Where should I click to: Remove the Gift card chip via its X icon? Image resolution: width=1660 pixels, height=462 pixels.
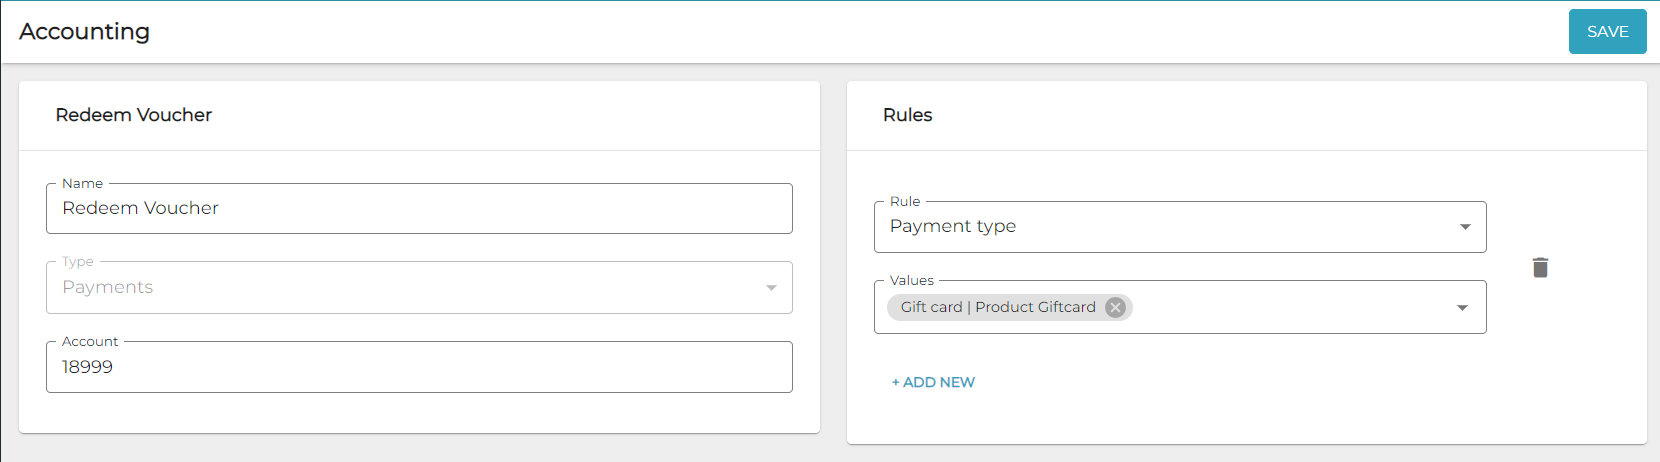coord(1115,307)
